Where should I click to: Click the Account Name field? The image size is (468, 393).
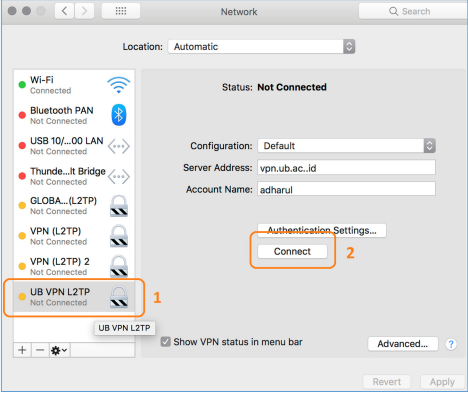[346, 189]
